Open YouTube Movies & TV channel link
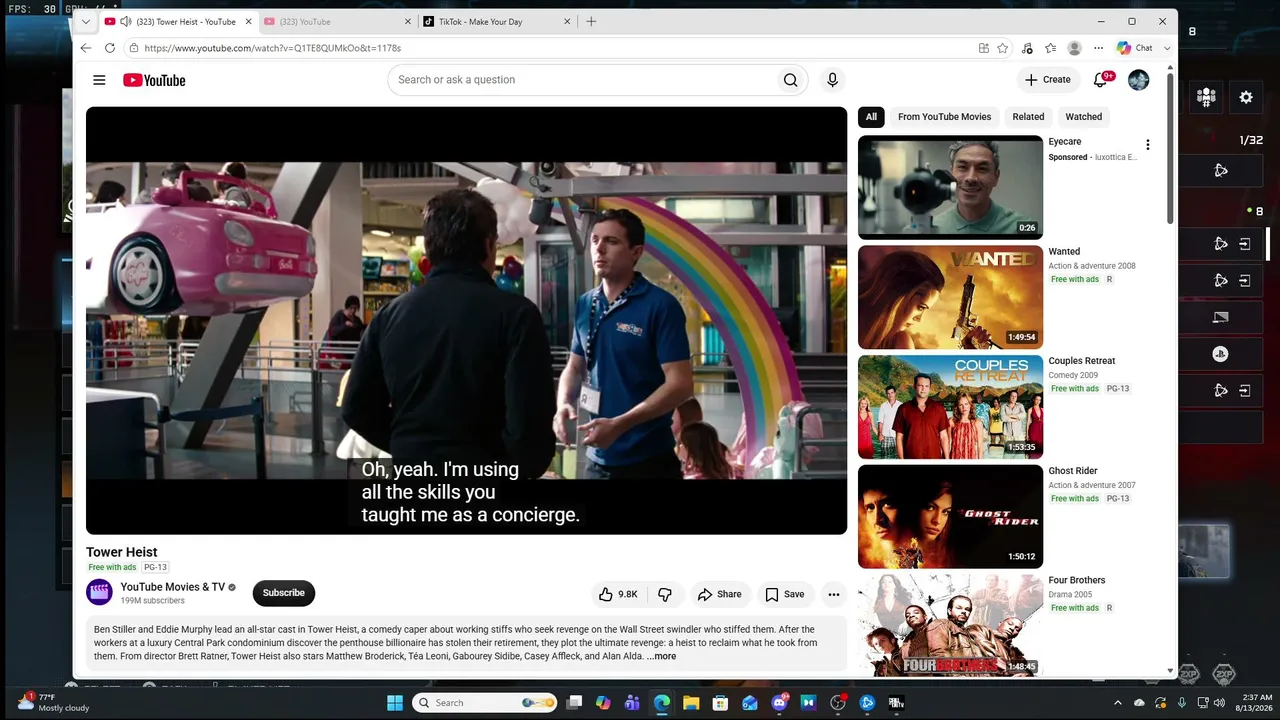Screen dimensions: 1280x720 [172, 587]
